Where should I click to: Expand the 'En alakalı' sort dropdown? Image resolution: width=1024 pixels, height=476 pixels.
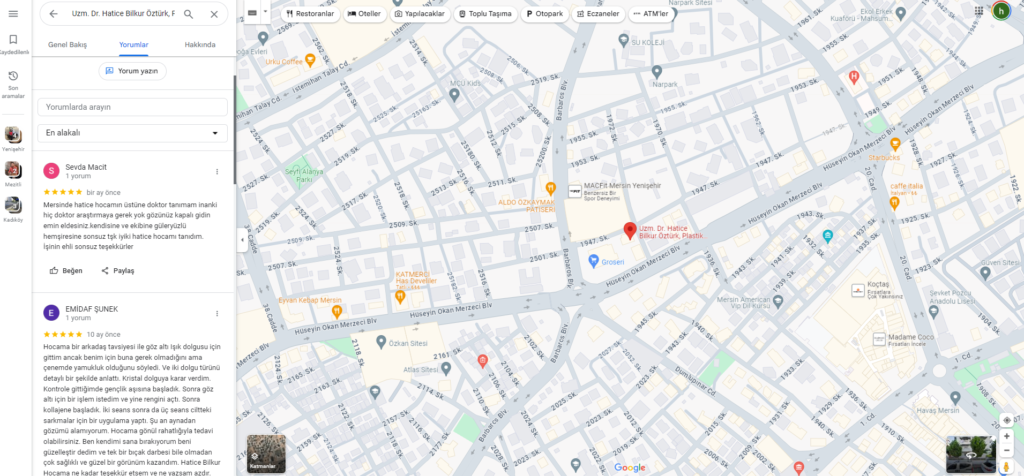pyautogui.click(x=133, y=133)
